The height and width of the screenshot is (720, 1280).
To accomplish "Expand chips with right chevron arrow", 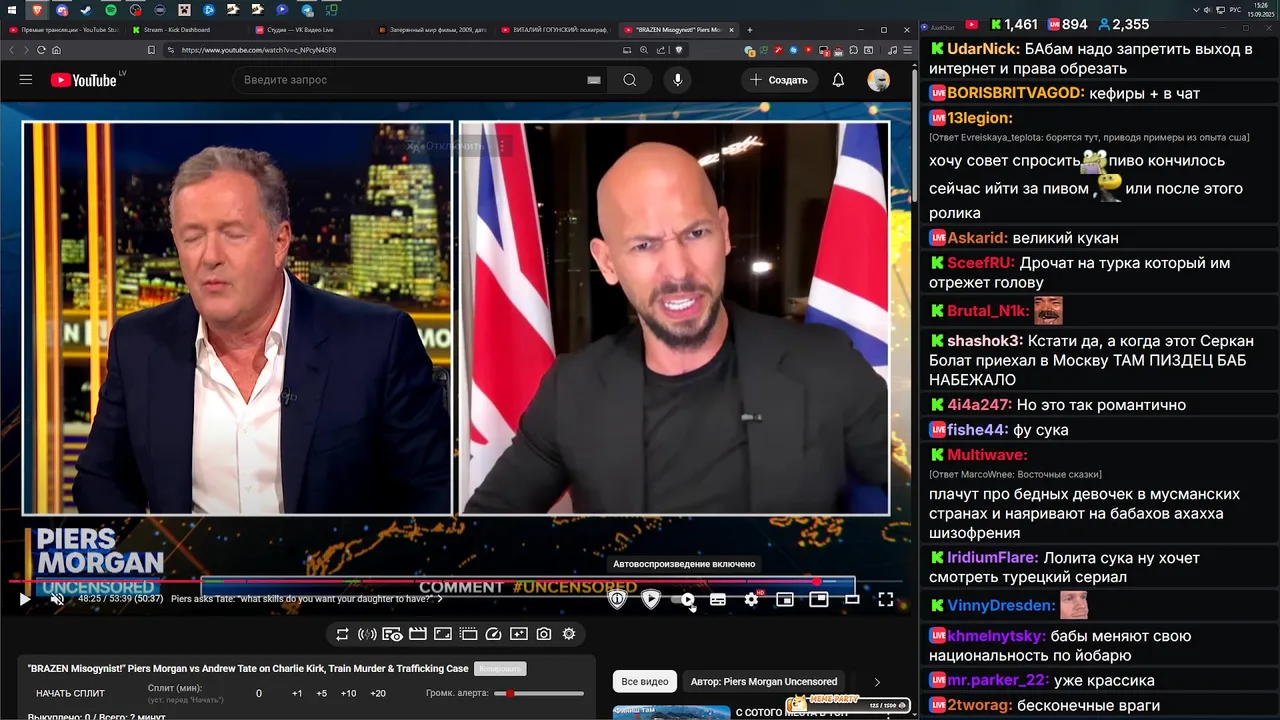I will (877, 682).
